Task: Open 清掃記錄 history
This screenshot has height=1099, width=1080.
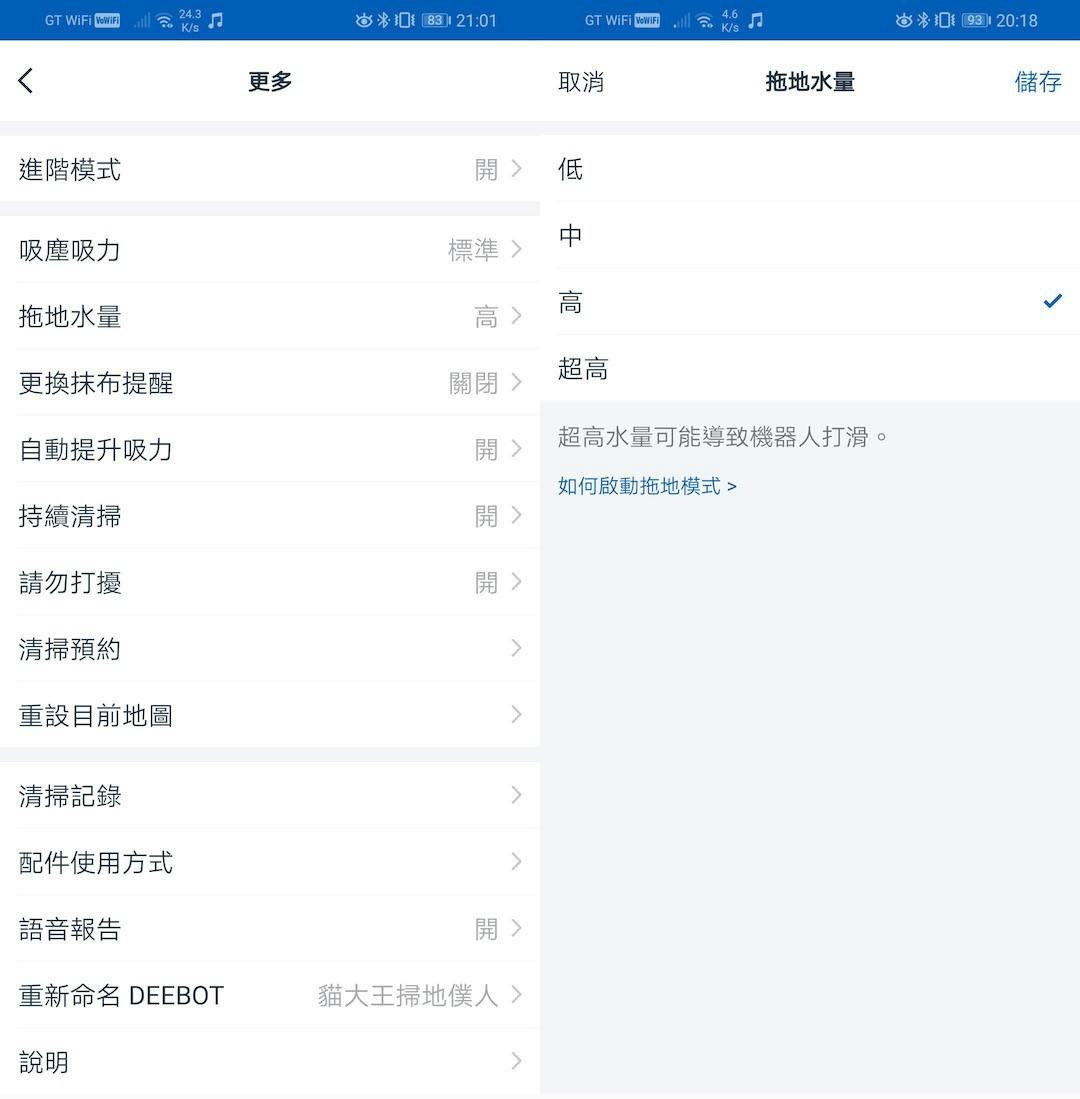Action: 270,796
